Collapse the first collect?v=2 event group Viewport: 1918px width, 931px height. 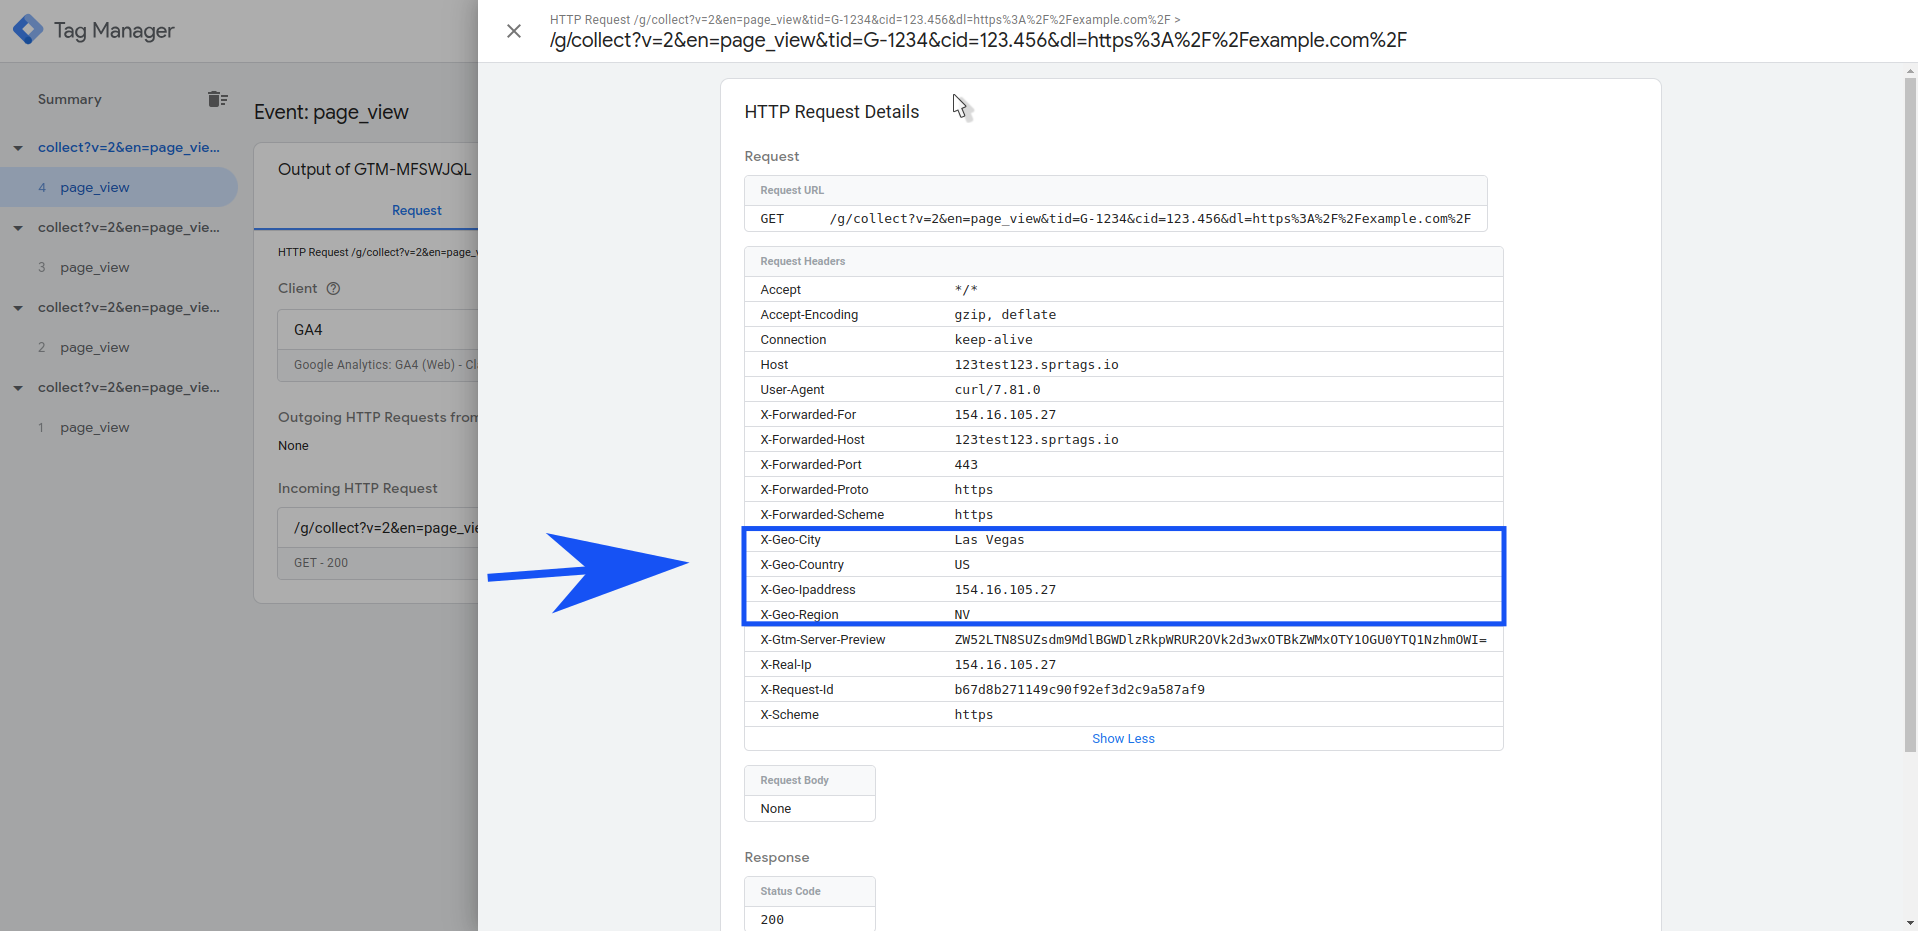(x=16, y=147)
